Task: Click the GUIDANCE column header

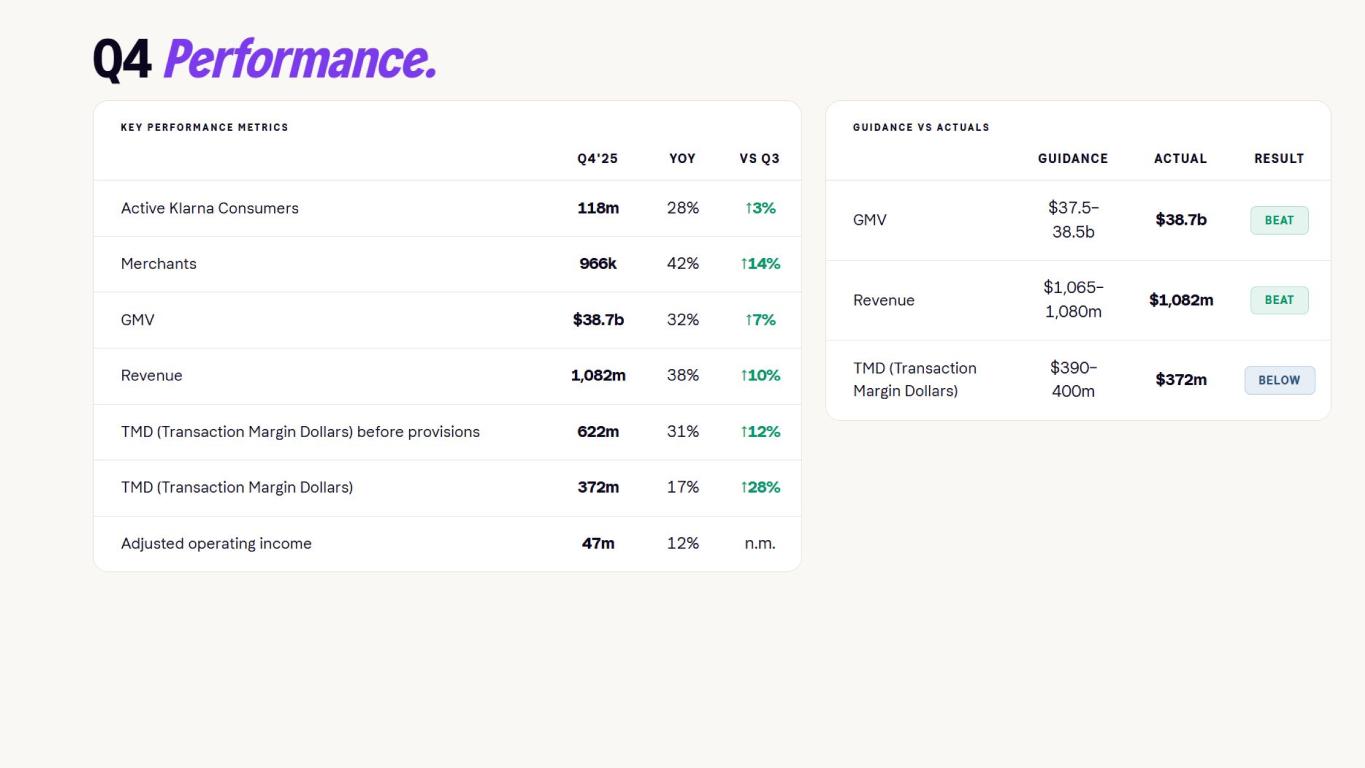Action: click(1073, 159)
